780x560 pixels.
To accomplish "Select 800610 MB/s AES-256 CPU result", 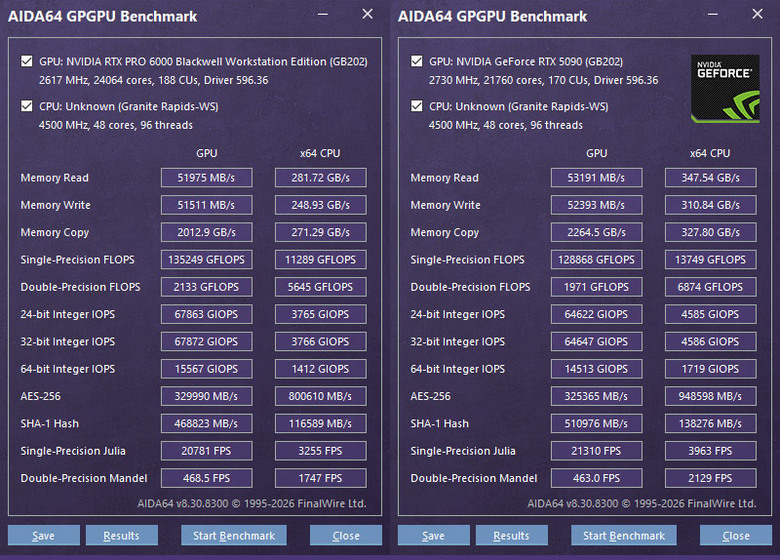I will point(320,396).
